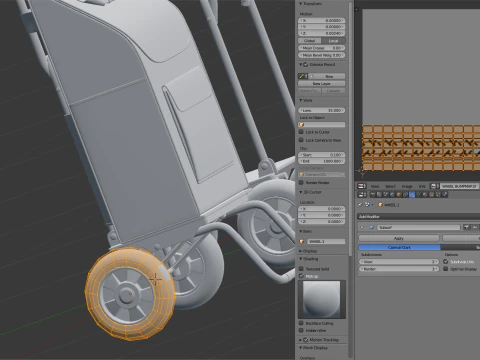This screenshot has width=480, height=360.
Task: Click the Subsurf modifier type icon
Action: tap(372, 227)
